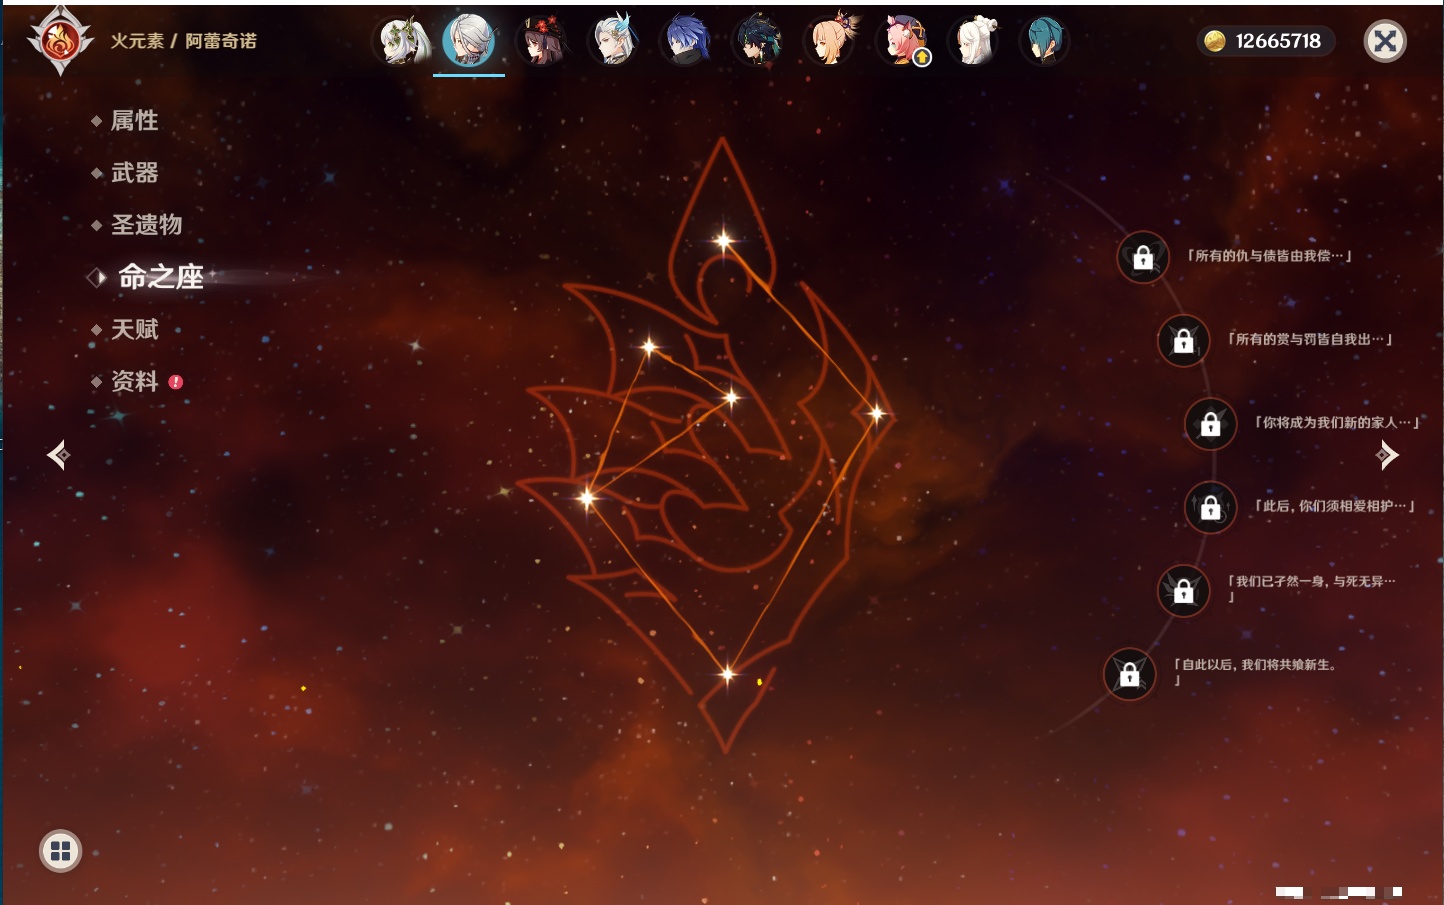Select the topmost star of the constellation
This screenshot has height=905, width=1444.
(x=723, y=240)
